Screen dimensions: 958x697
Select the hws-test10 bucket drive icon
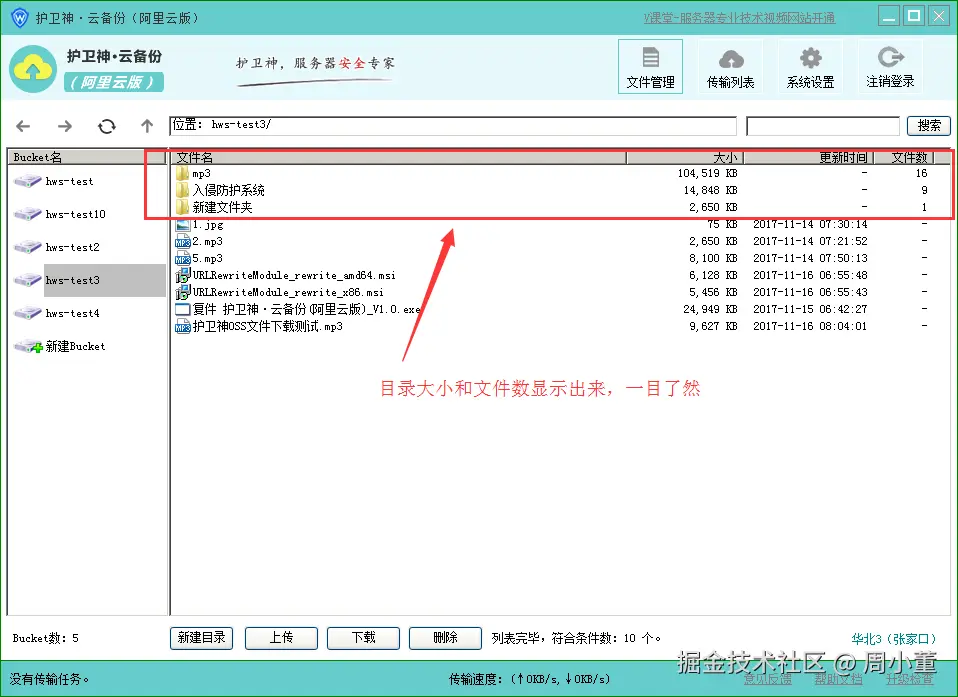tap(27, 214)
